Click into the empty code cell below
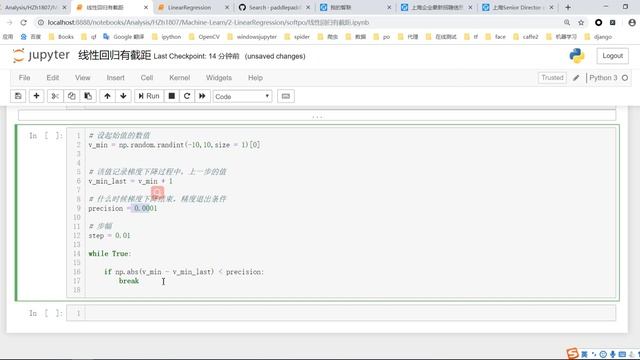 [x=350, y=313]
